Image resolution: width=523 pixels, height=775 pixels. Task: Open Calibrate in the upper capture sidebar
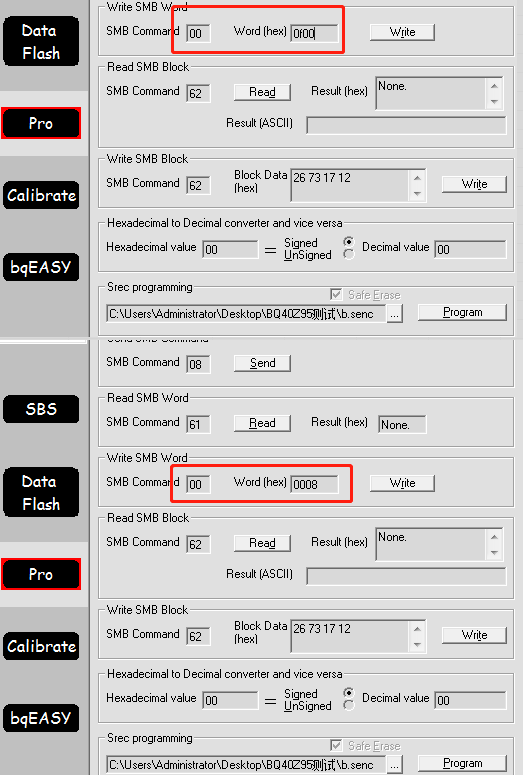41,195
